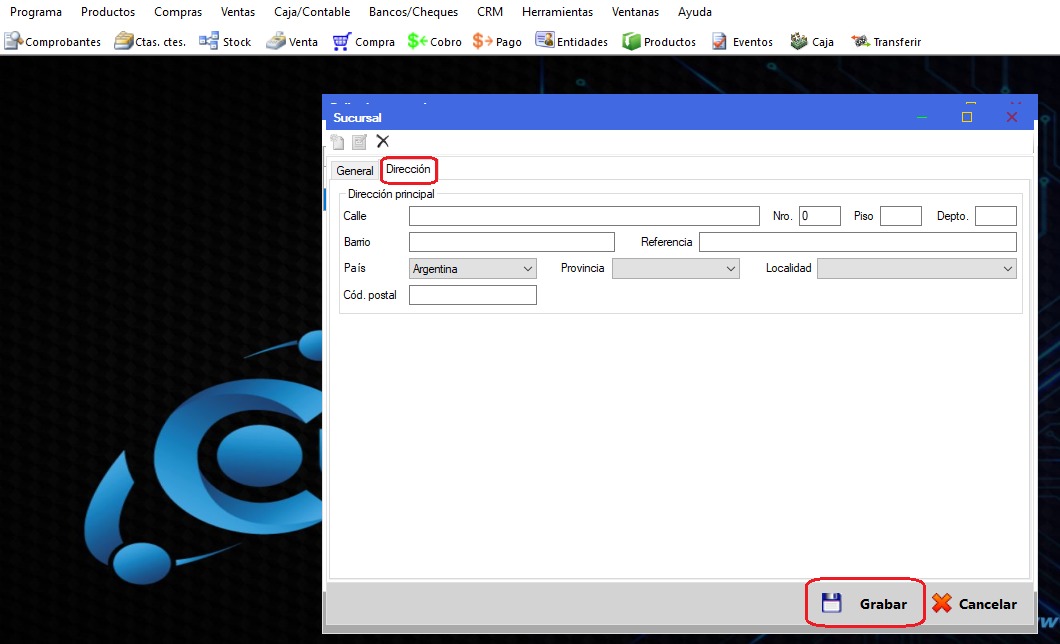The image size is (1060, 644).
Task: Expand the Provincia dropdown
Action: (x=676, y=269)
